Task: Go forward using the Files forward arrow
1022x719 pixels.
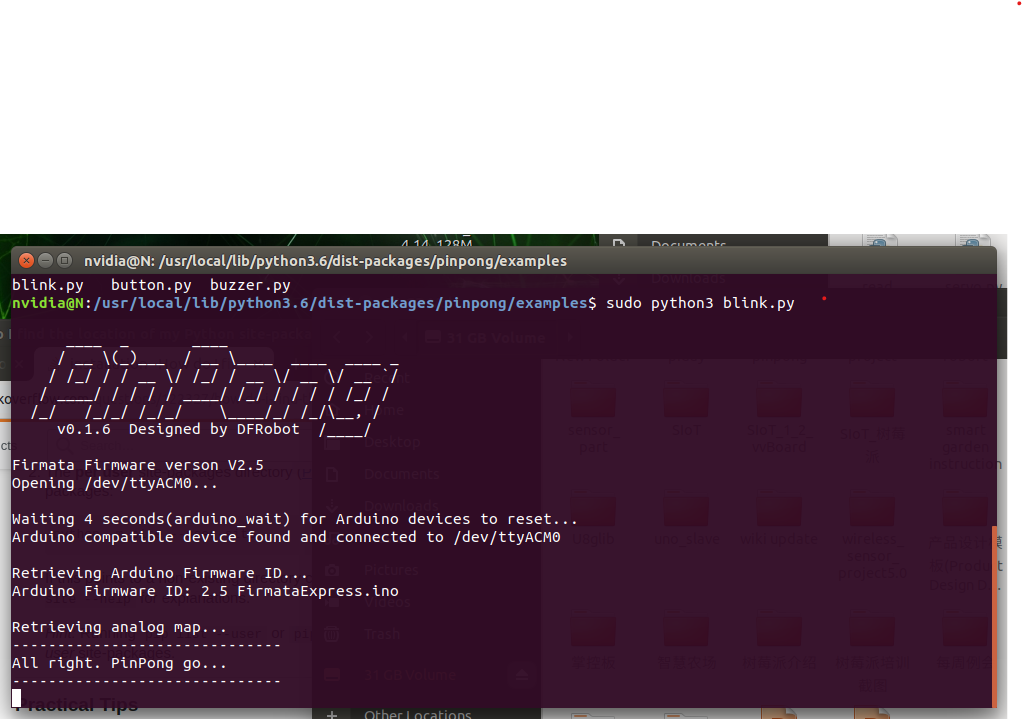Action: (x=369, y=337)
